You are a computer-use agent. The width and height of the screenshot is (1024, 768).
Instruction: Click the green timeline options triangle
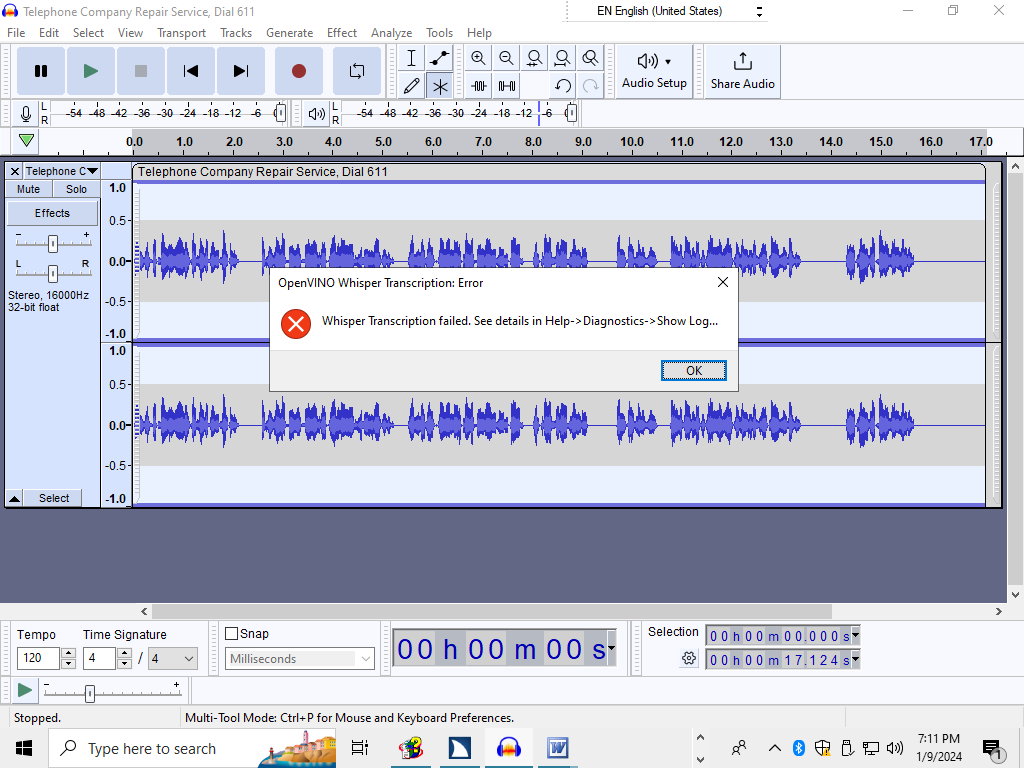(27, 140)
